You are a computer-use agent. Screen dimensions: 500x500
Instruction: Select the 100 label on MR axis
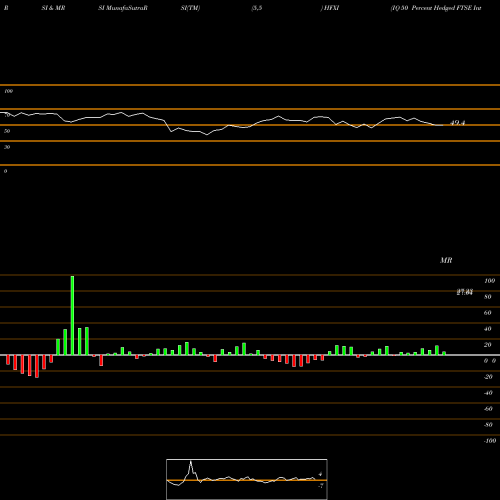pyautogui.click(x=489, y=281)
